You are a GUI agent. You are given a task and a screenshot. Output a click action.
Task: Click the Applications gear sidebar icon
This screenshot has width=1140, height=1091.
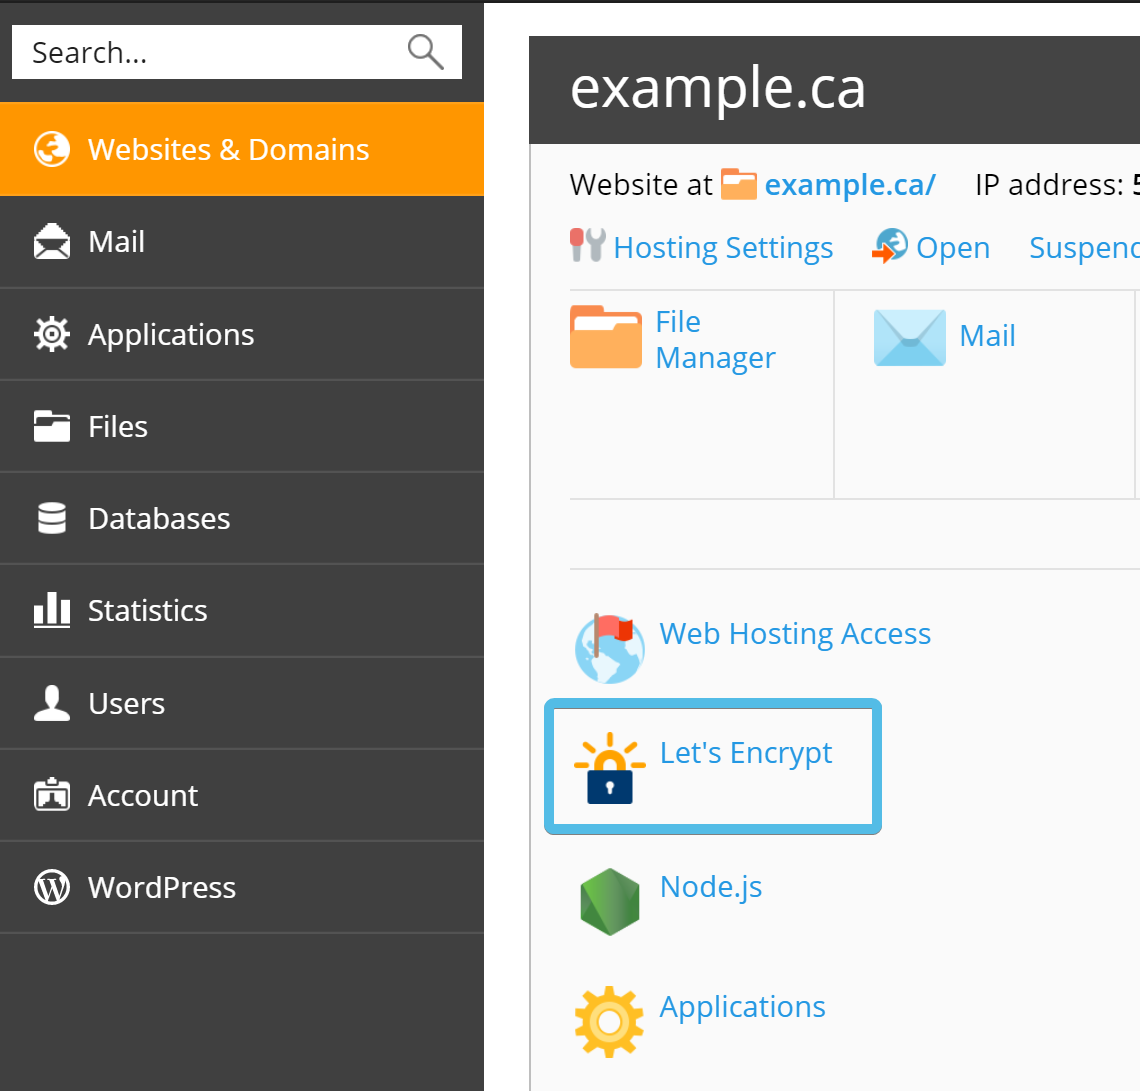[x=52, y=334]
